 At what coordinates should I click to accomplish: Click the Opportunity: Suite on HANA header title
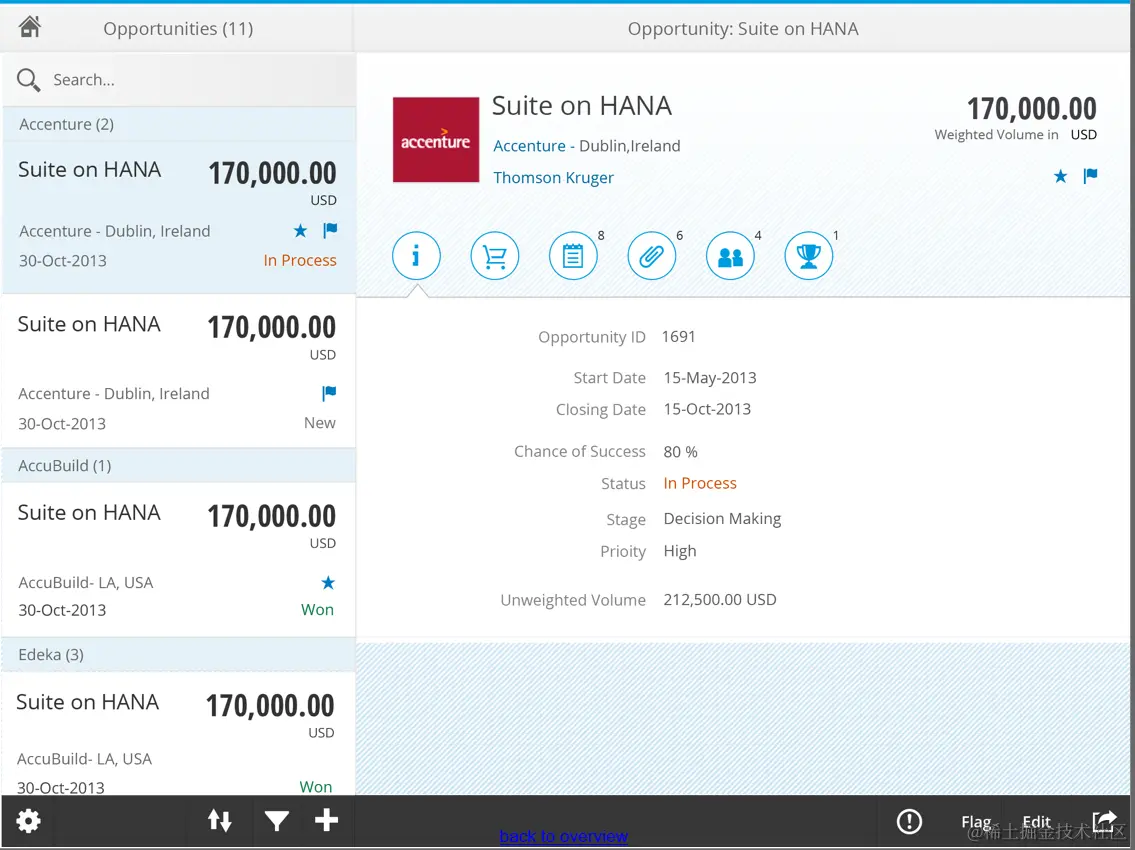(x=743, y=28)
